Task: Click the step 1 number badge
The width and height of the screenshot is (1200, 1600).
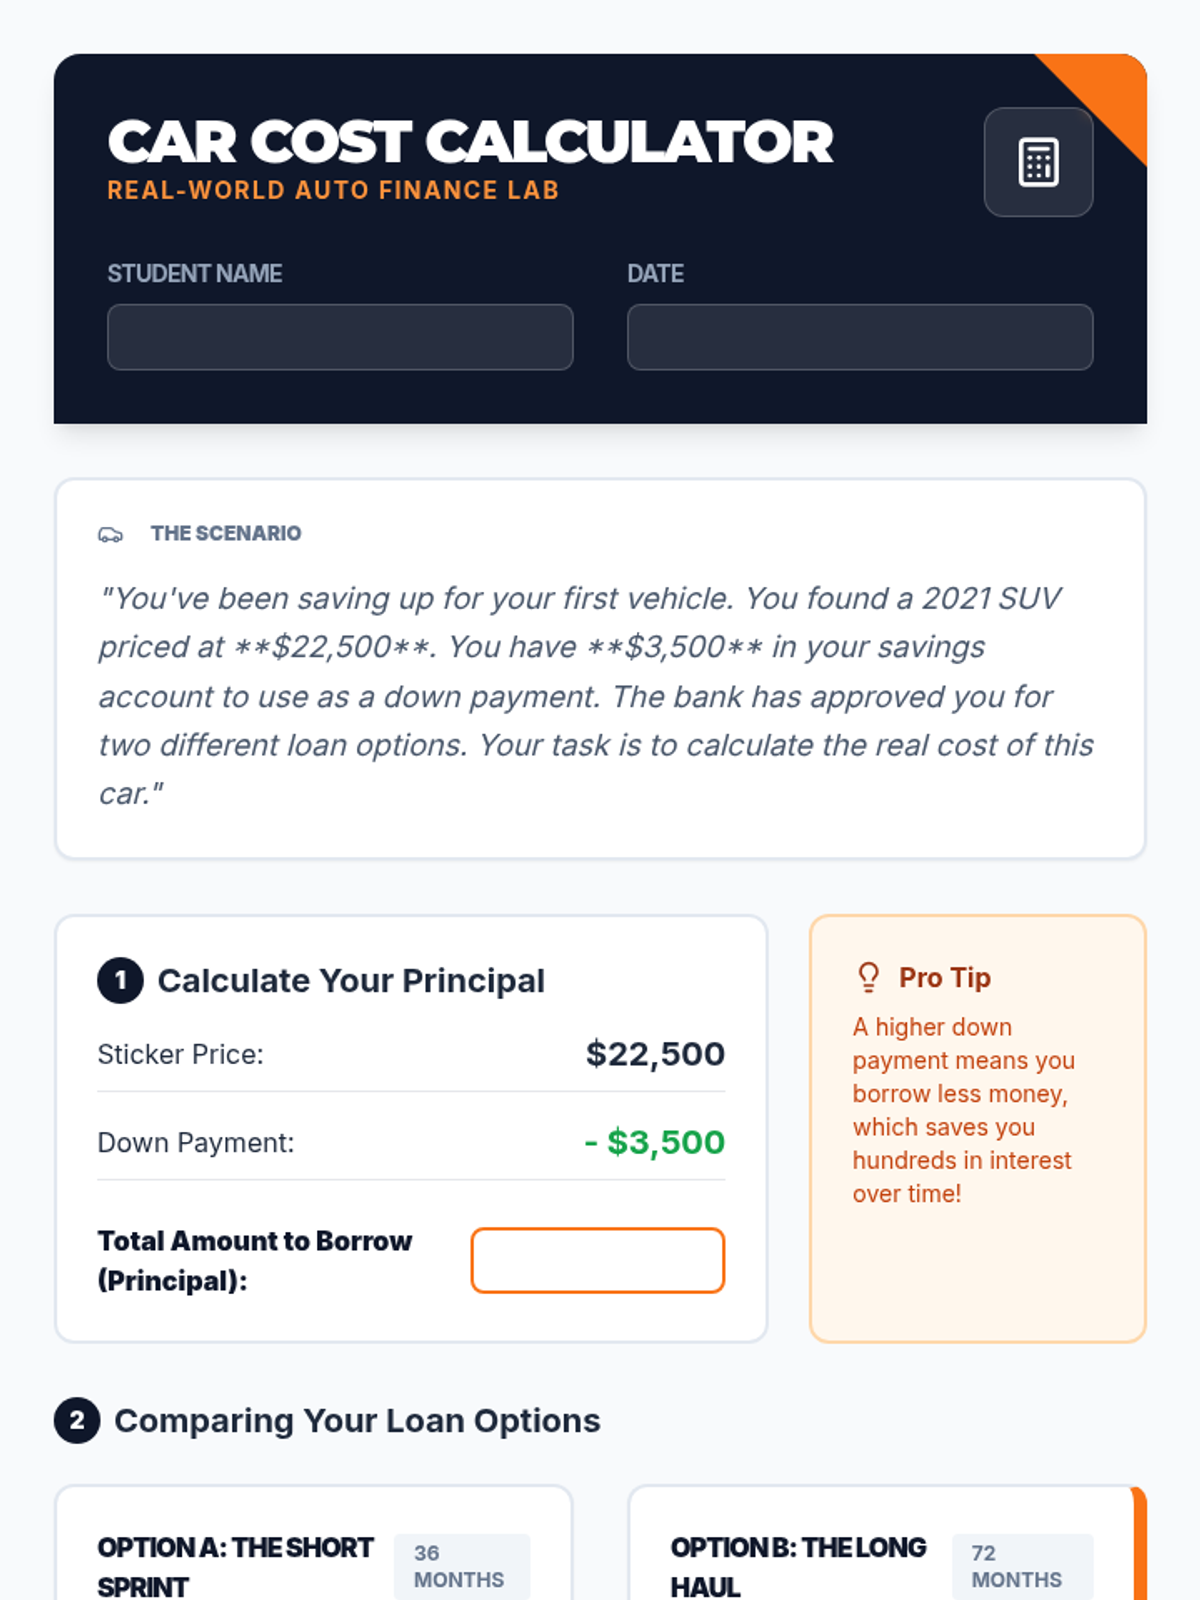Action: click(x=120, y=980)
